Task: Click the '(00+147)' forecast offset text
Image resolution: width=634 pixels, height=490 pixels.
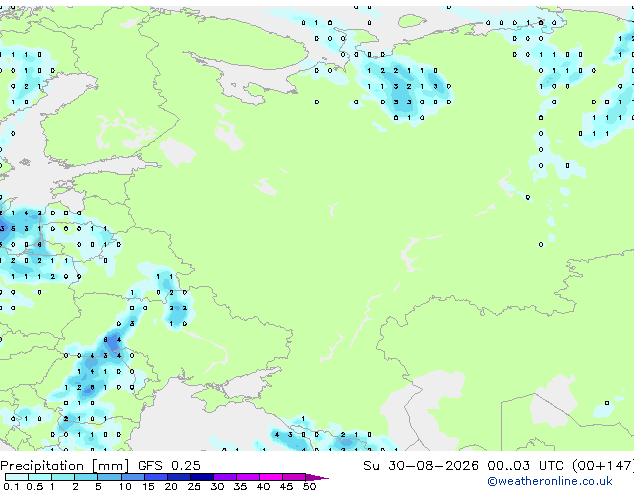Action: (x=603, y=466)
